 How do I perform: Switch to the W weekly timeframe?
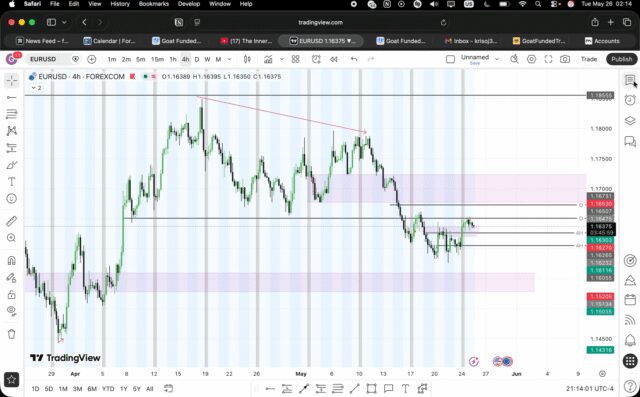pos(207,59)
